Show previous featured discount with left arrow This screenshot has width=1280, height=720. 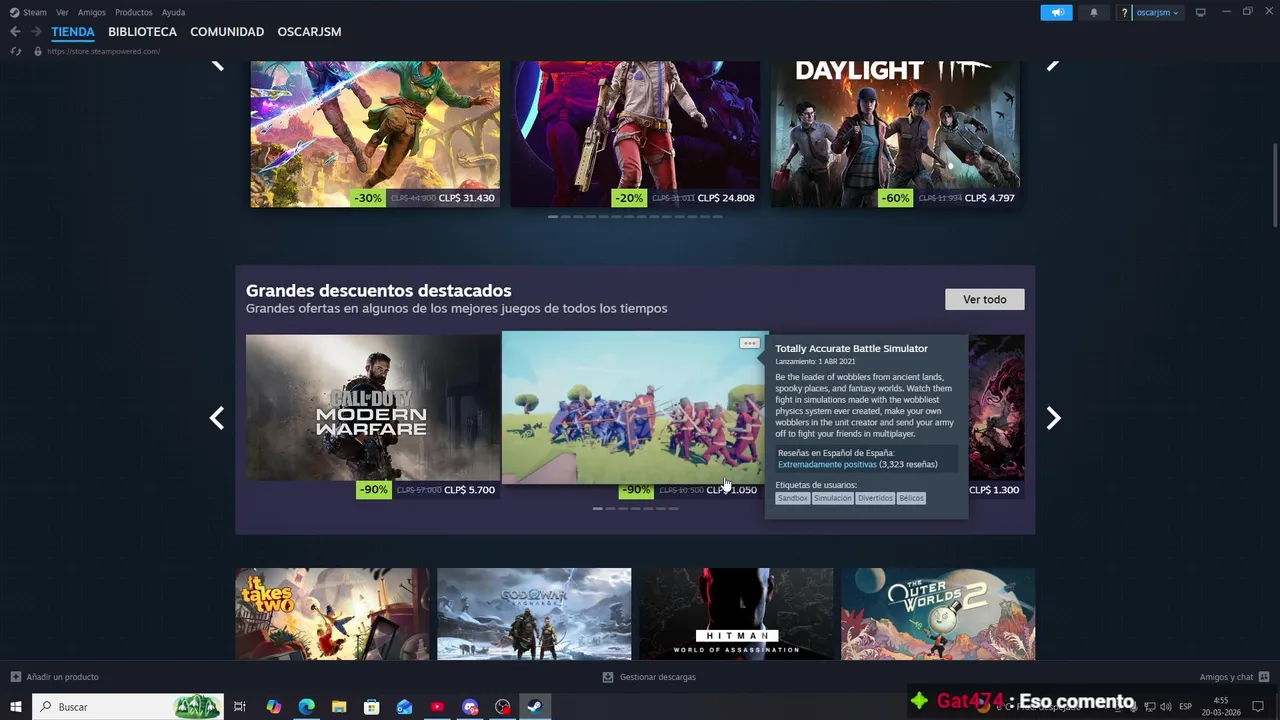(x=217, y=418)
